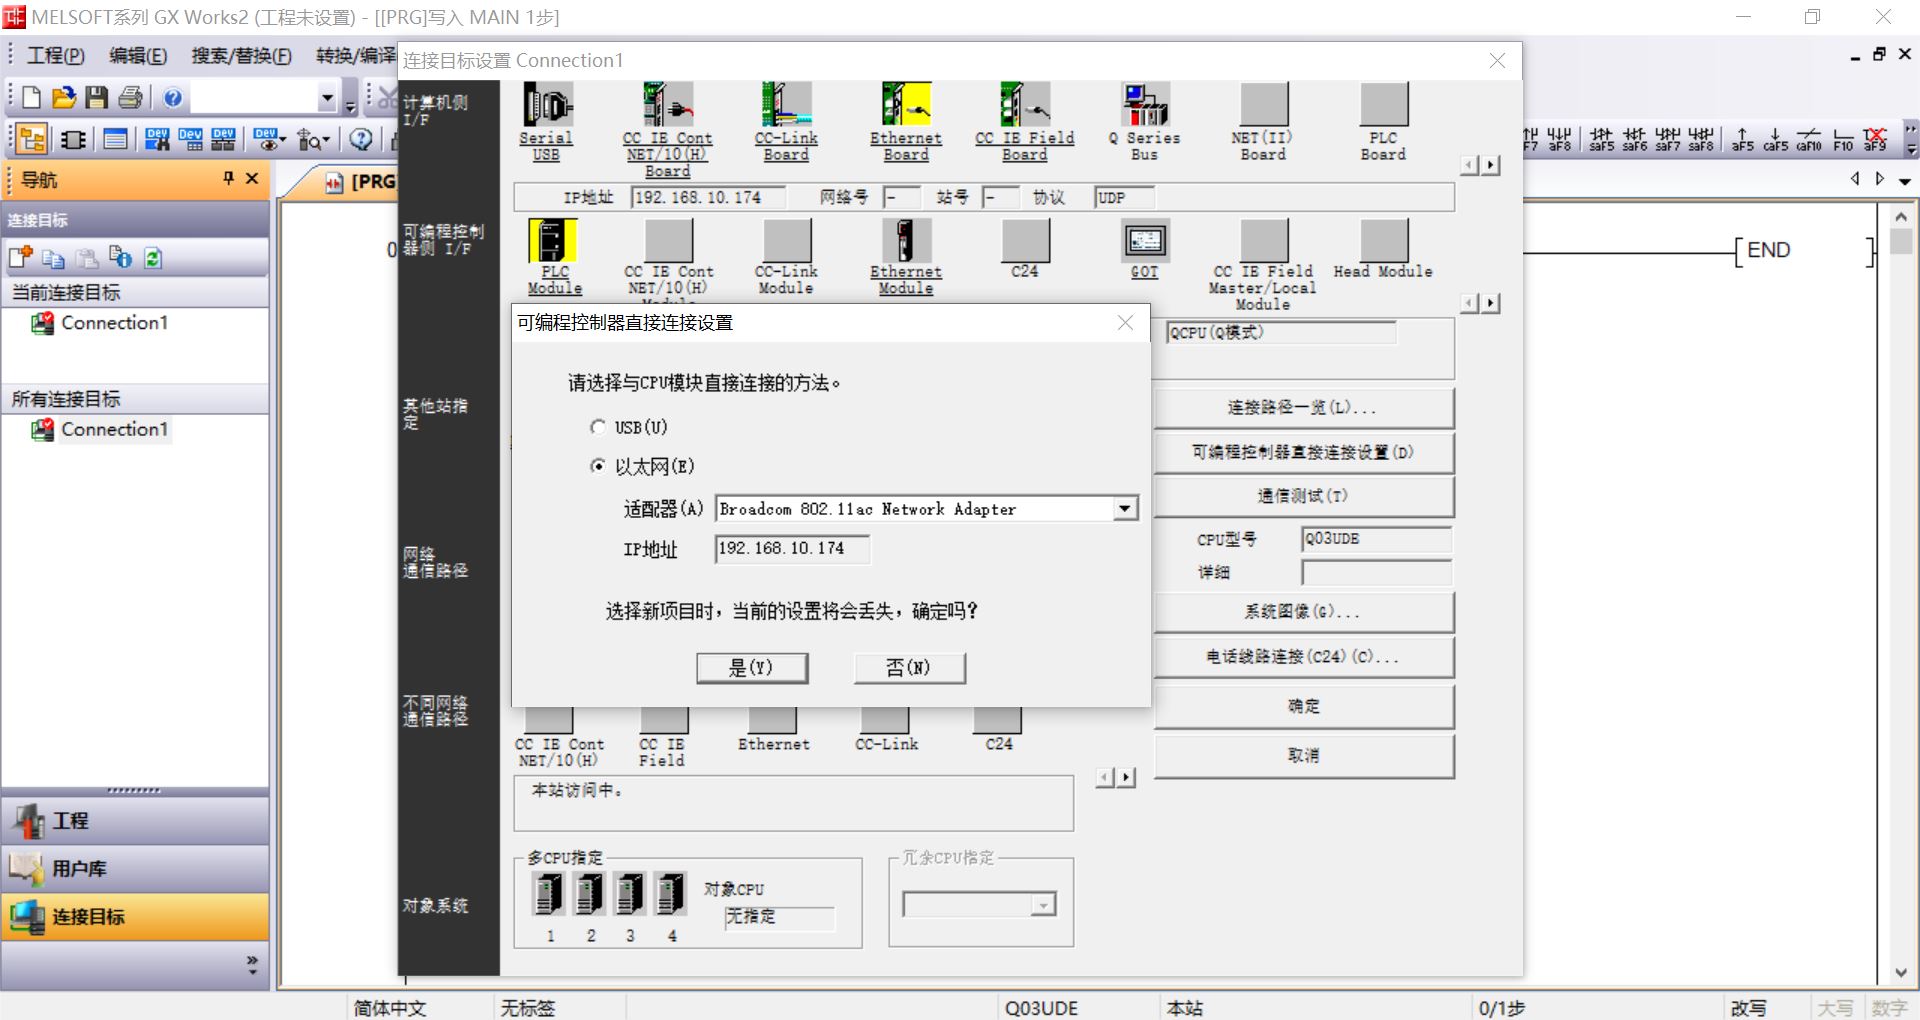Save the project using the save icon
The height and width of the screenshot is (1020, 1920).
96,96
